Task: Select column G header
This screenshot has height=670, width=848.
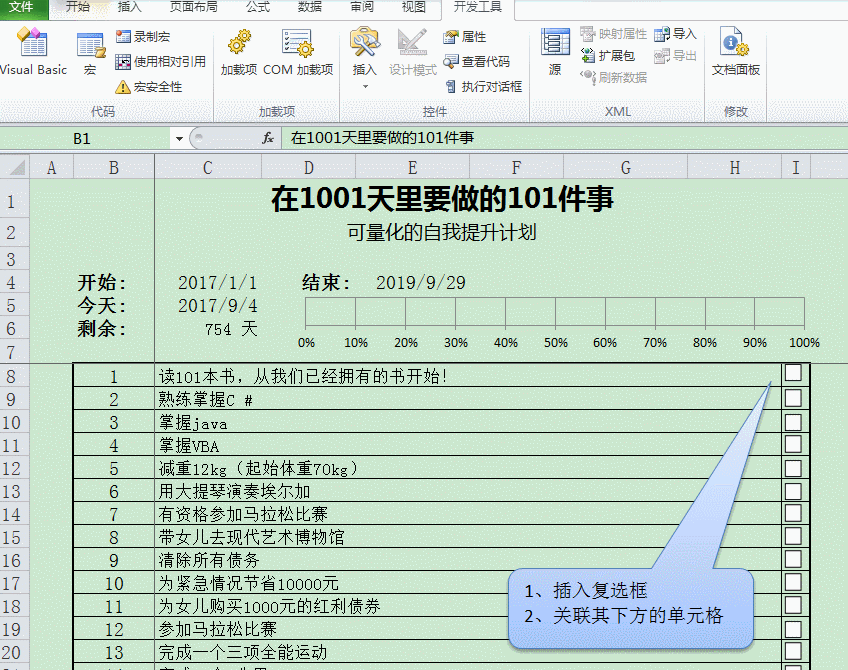Action: (x=625, y=168)
